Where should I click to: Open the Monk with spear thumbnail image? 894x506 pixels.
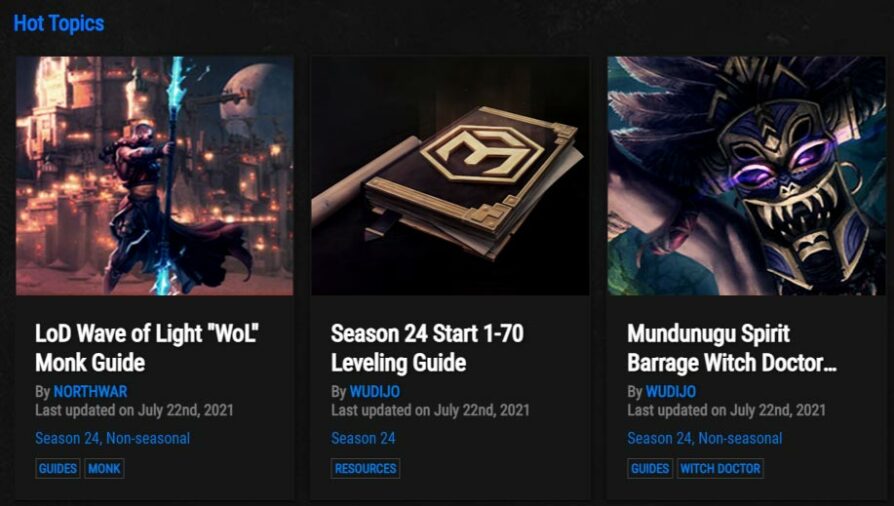point(155,176)
